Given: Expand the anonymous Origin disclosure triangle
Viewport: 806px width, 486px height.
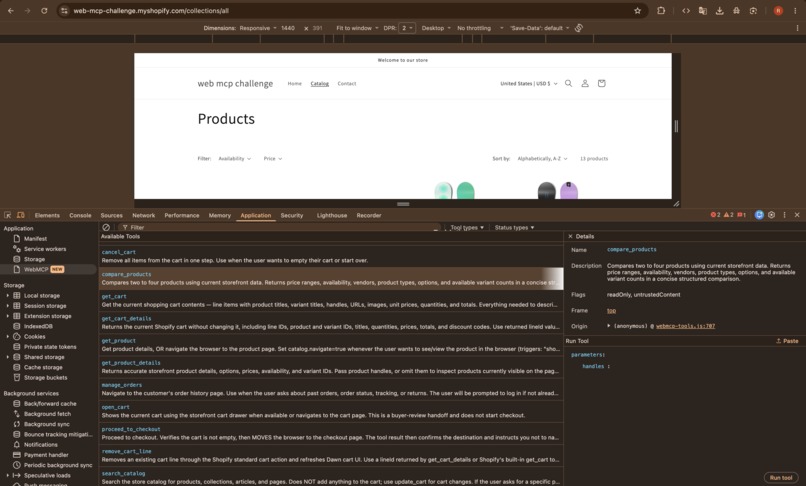Looking at the screenshot, I should tap(609, 326).
